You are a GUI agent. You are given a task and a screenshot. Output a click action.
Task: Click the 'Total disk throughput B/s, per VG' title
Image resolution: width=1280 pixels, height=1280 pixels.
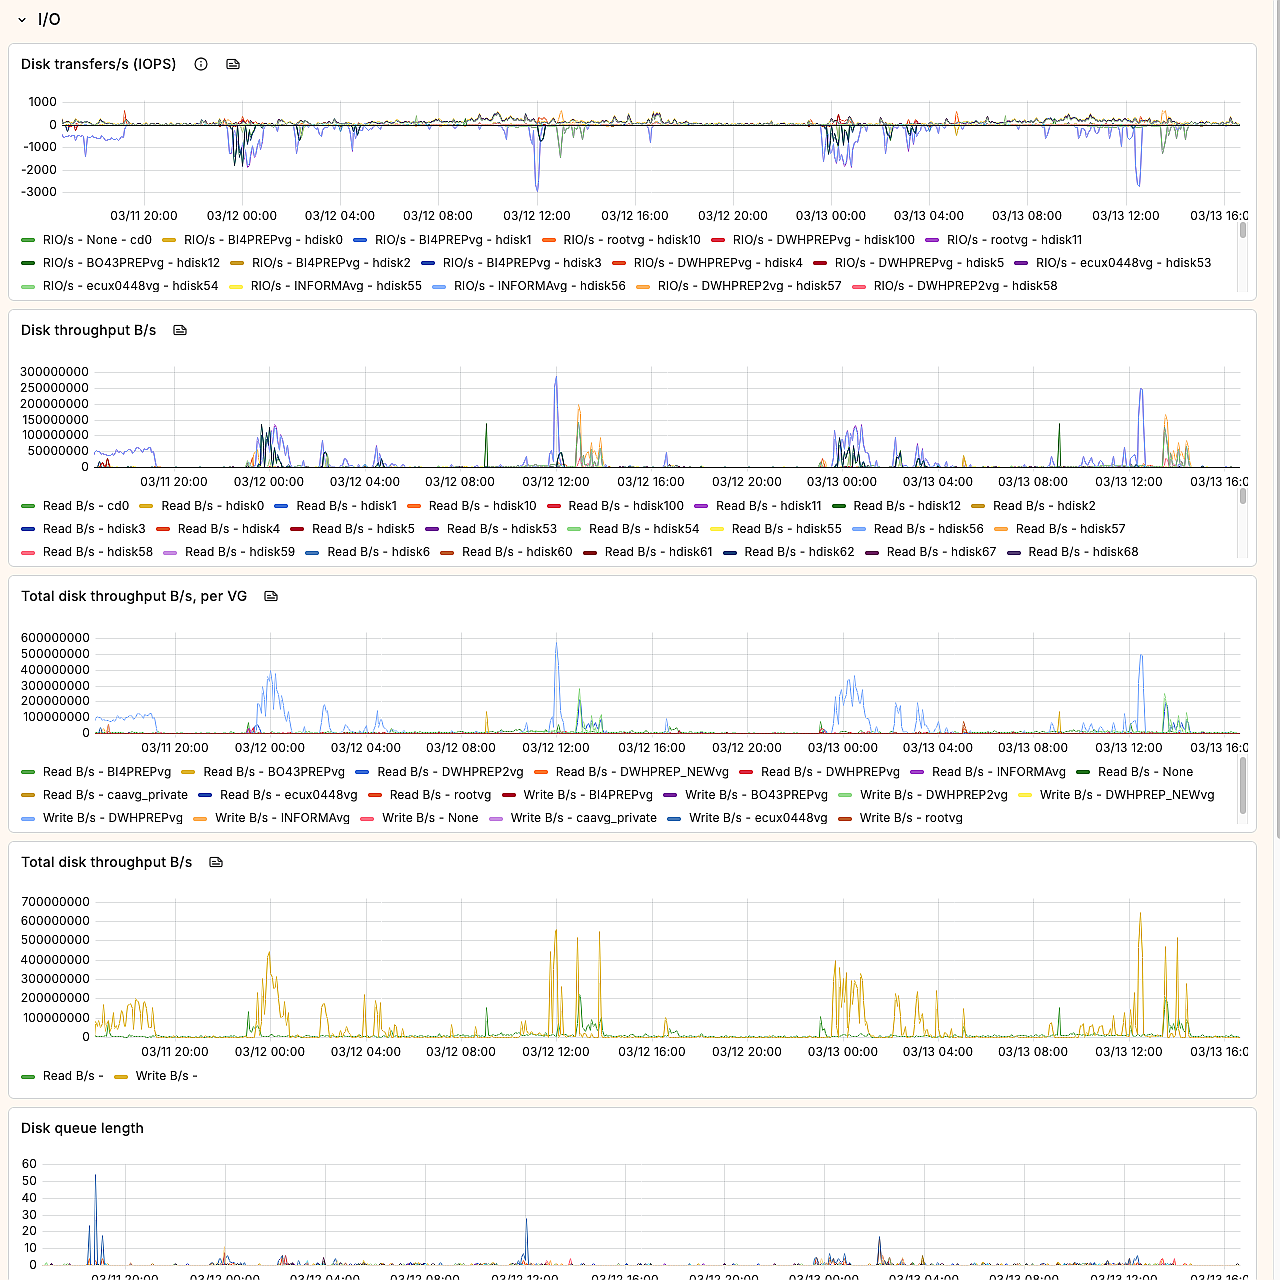134,596
